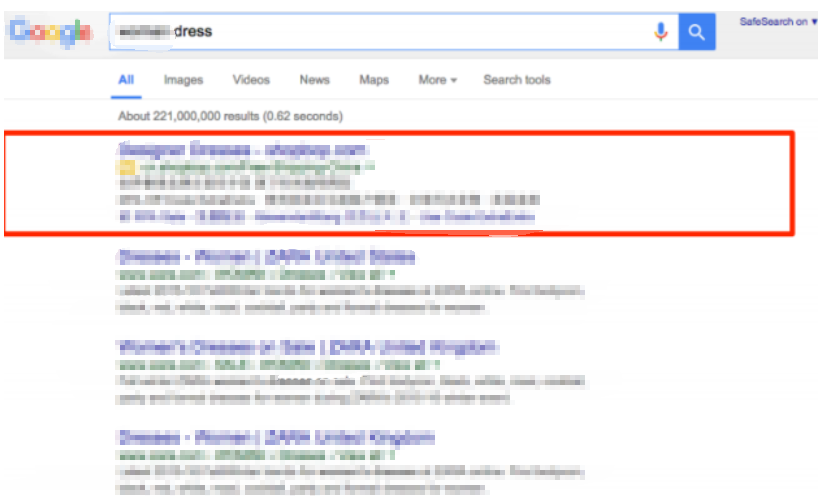
Task: Open the ad result title in the red box
Action: tap(243, 149)
